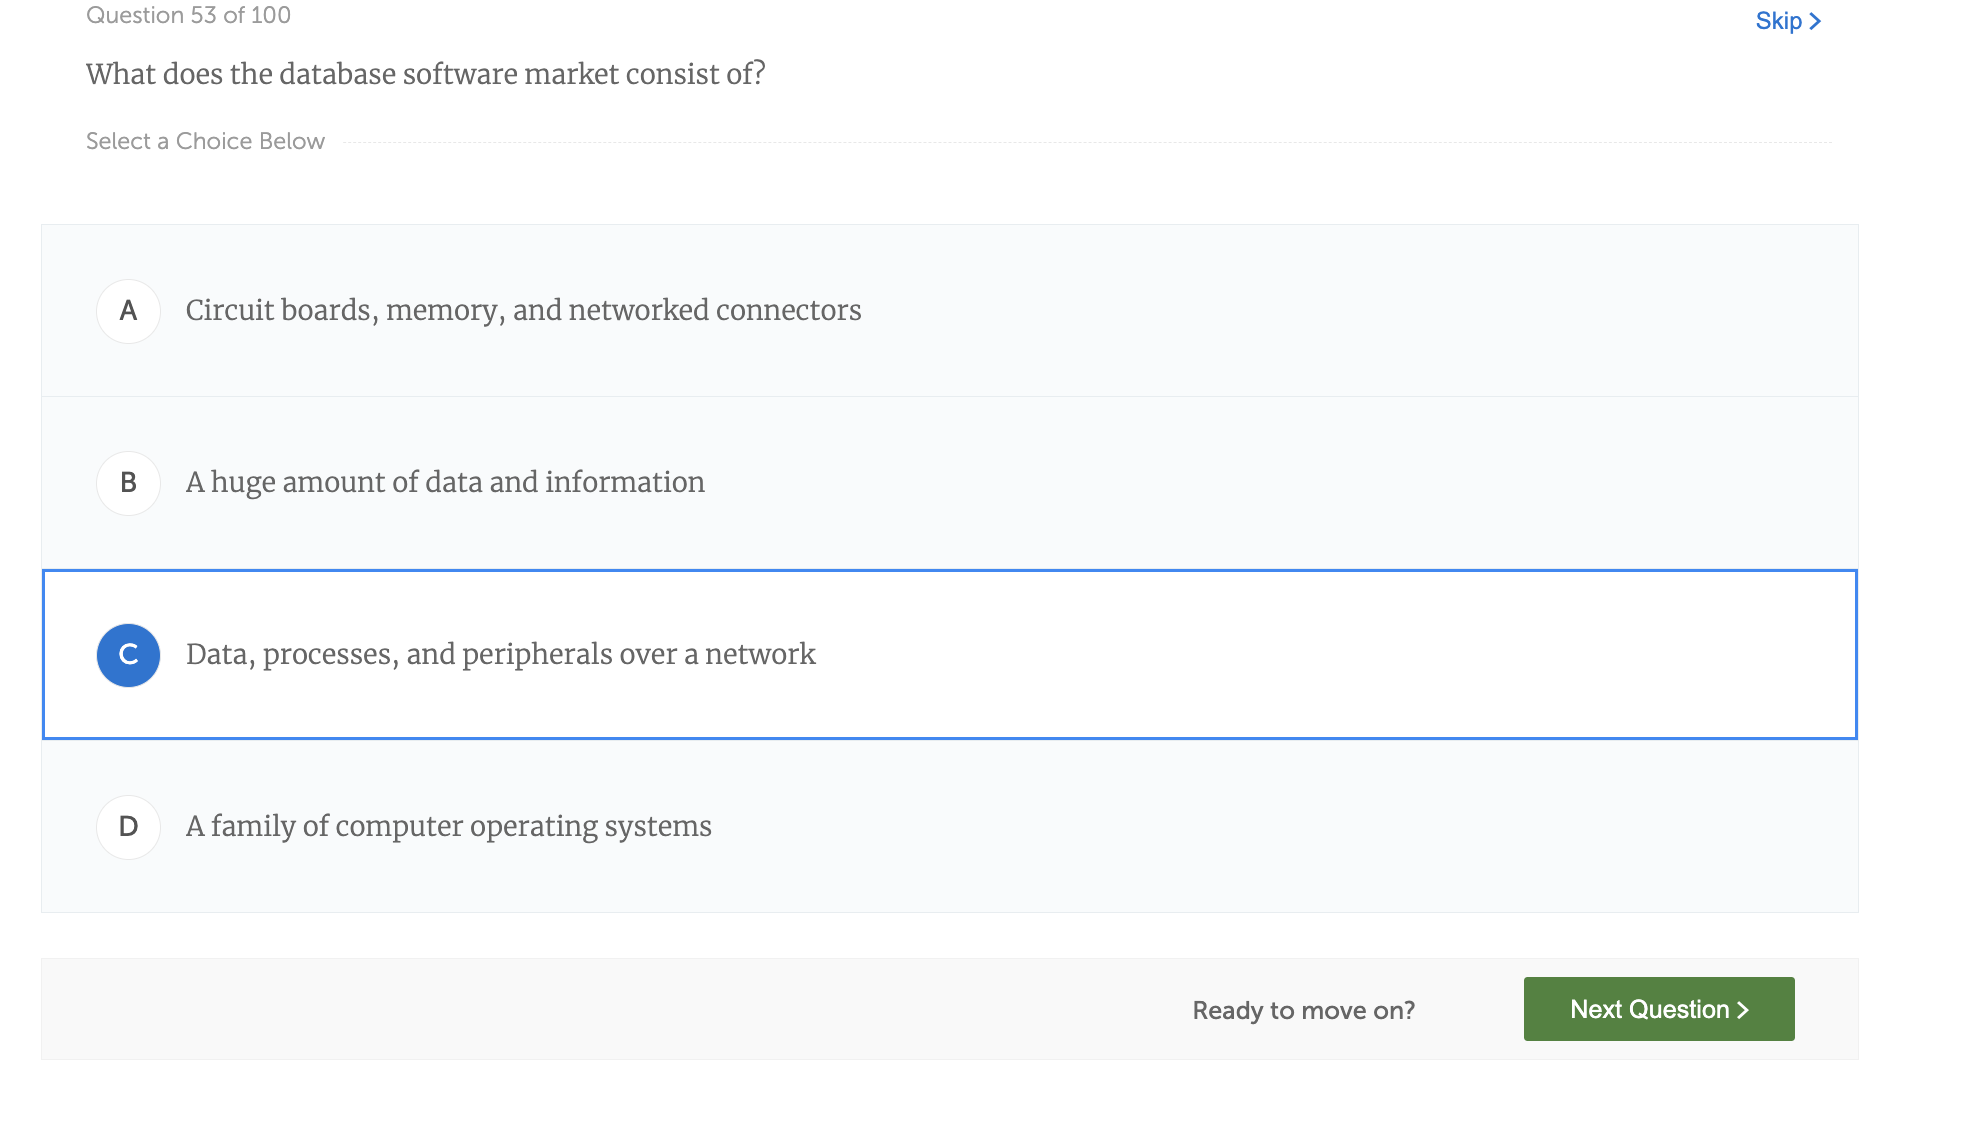Image resolution: width=1978 pixels, height=1138 pixels.
Task: Select the answer about circuit boards and memory
Action: click(x=522, y=310)
